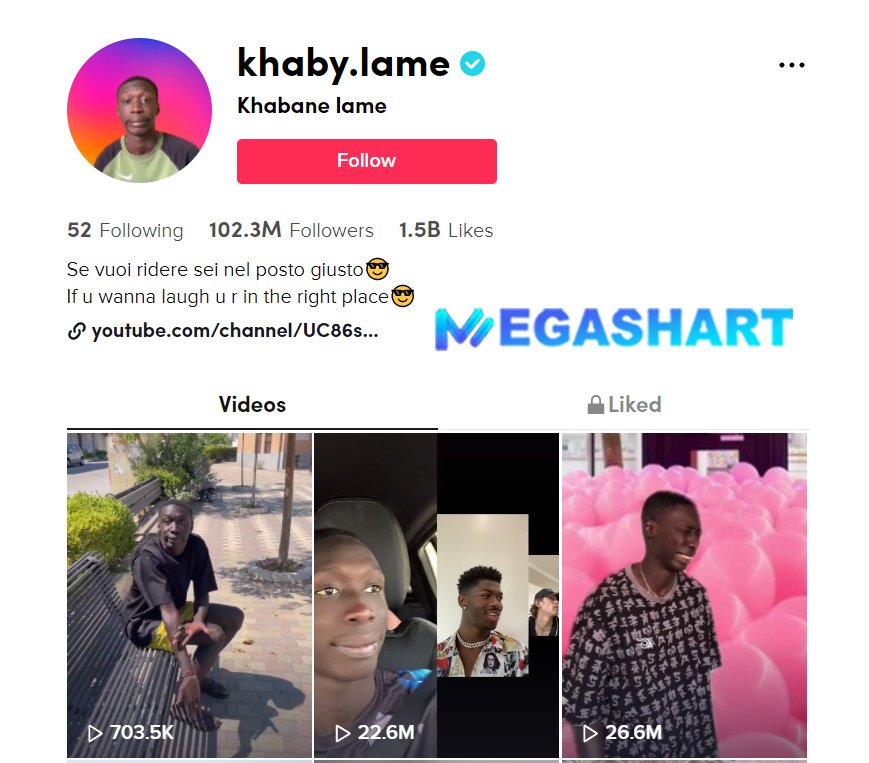869x763 pixels.
Task: Click the blue verified badge icon
Action: click(x=472, y=63)
